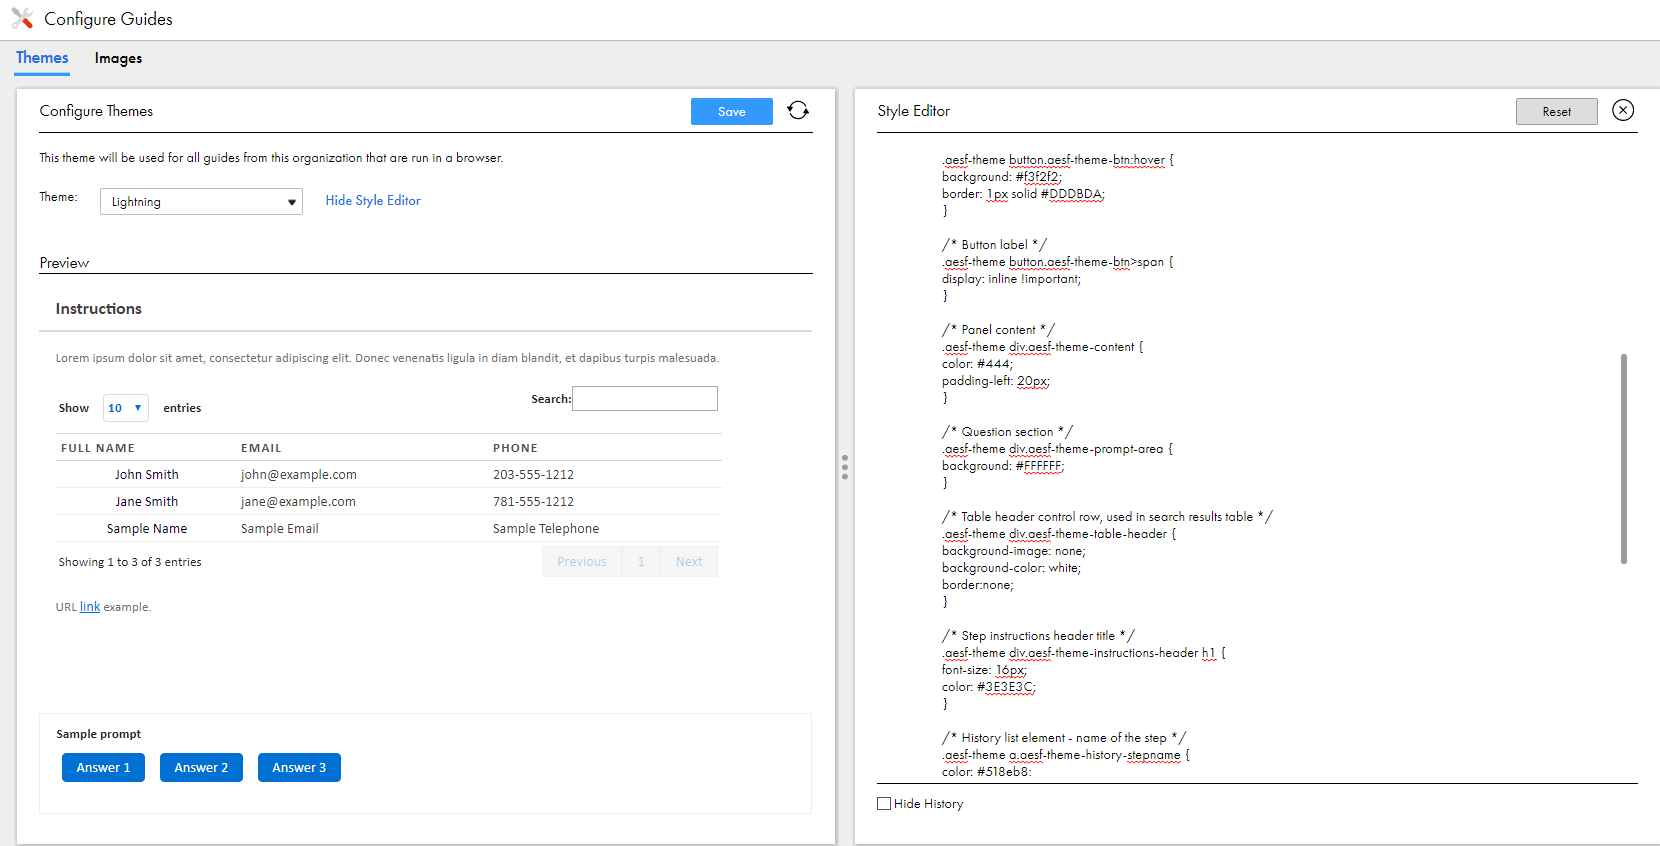Click the 'color: #3E3E3C;' line
Viewport: 1660px width, 846px height.
click(989, 687)
